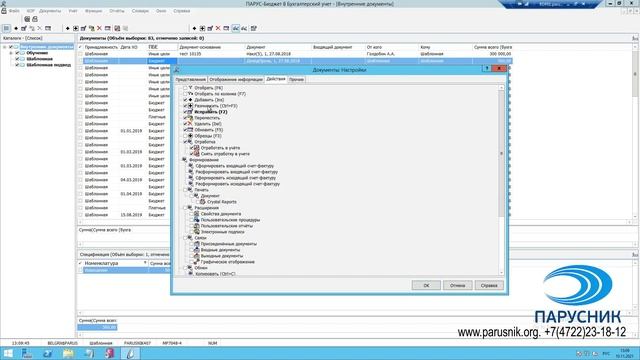This screenshot has width=640, height=360.
Task: Click the Отмена button
Action: pos(458,285)
